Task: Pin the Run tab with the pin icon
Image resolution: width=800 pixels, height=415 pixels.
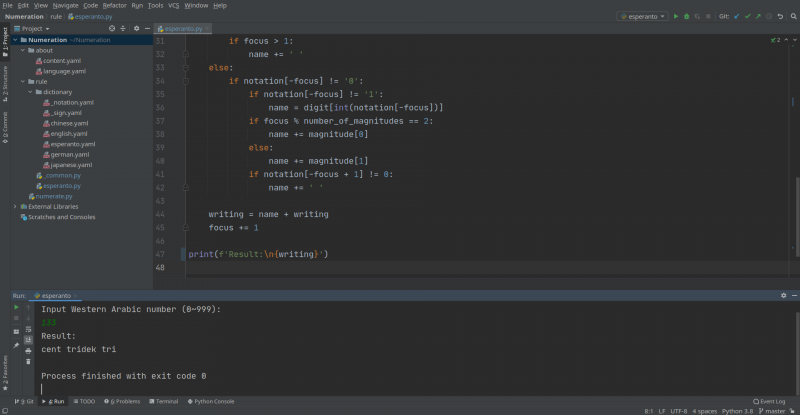Action: tap(16, 345)
